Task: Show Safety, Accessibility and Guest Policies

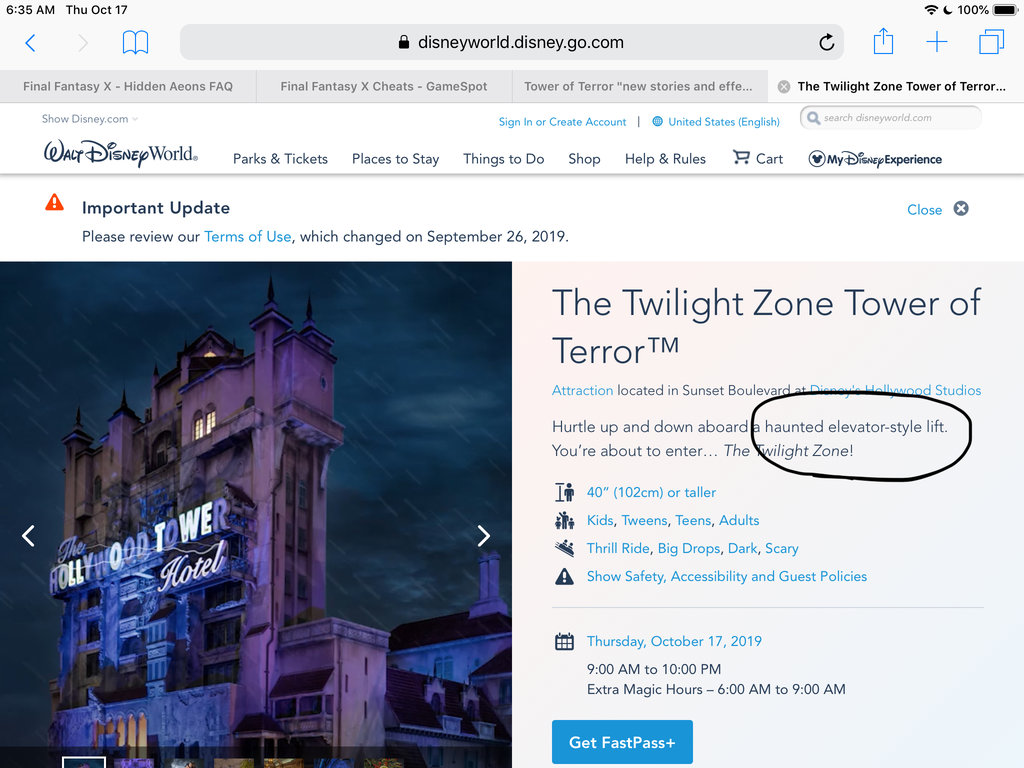Action: (726, 577)
